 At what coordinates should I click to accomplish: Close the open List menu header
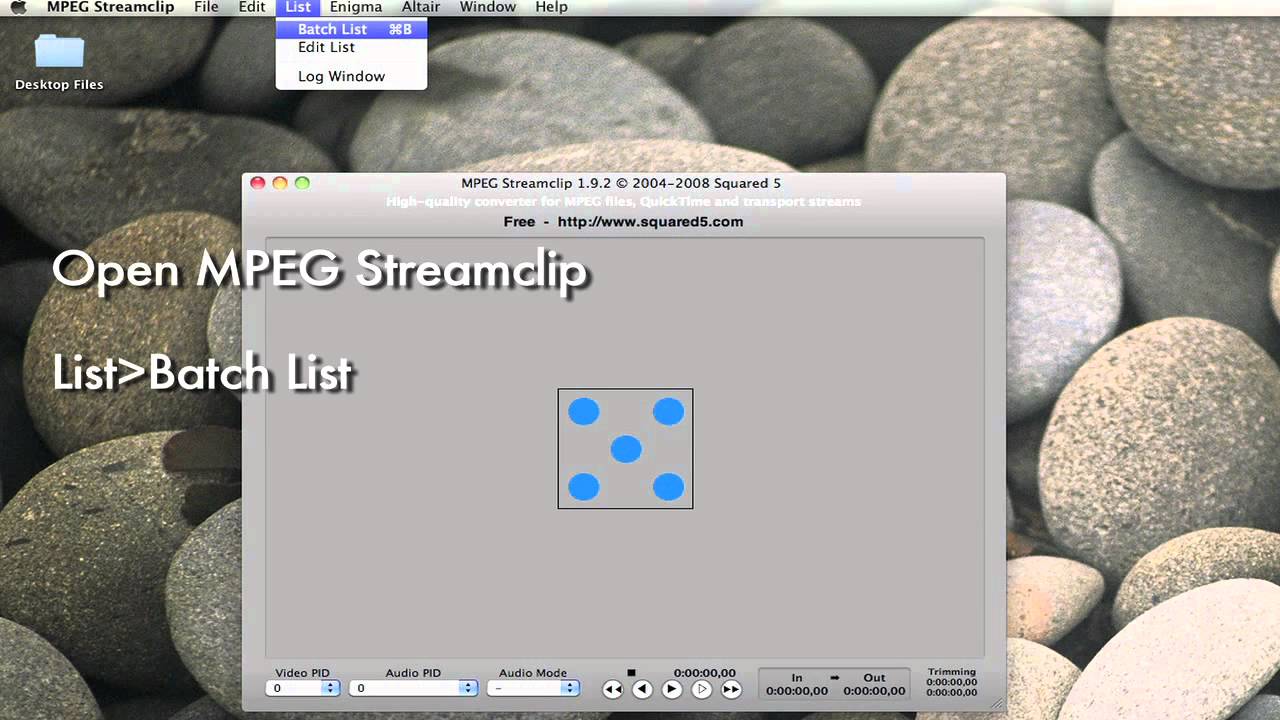coord(298,7)
